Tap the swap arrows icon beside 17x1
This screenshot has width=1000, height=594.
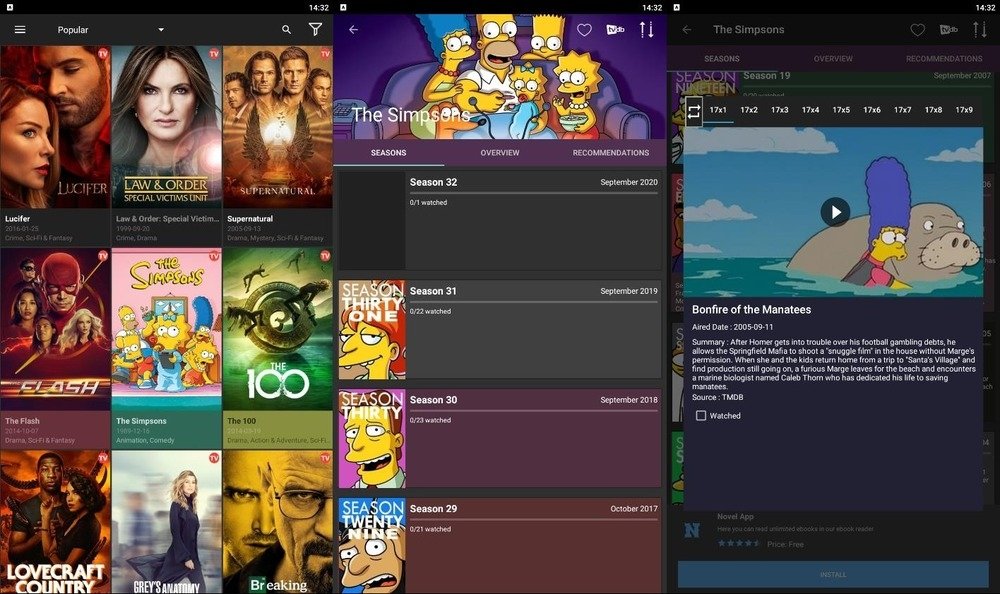pyautogui.click(x=694, y=112)
